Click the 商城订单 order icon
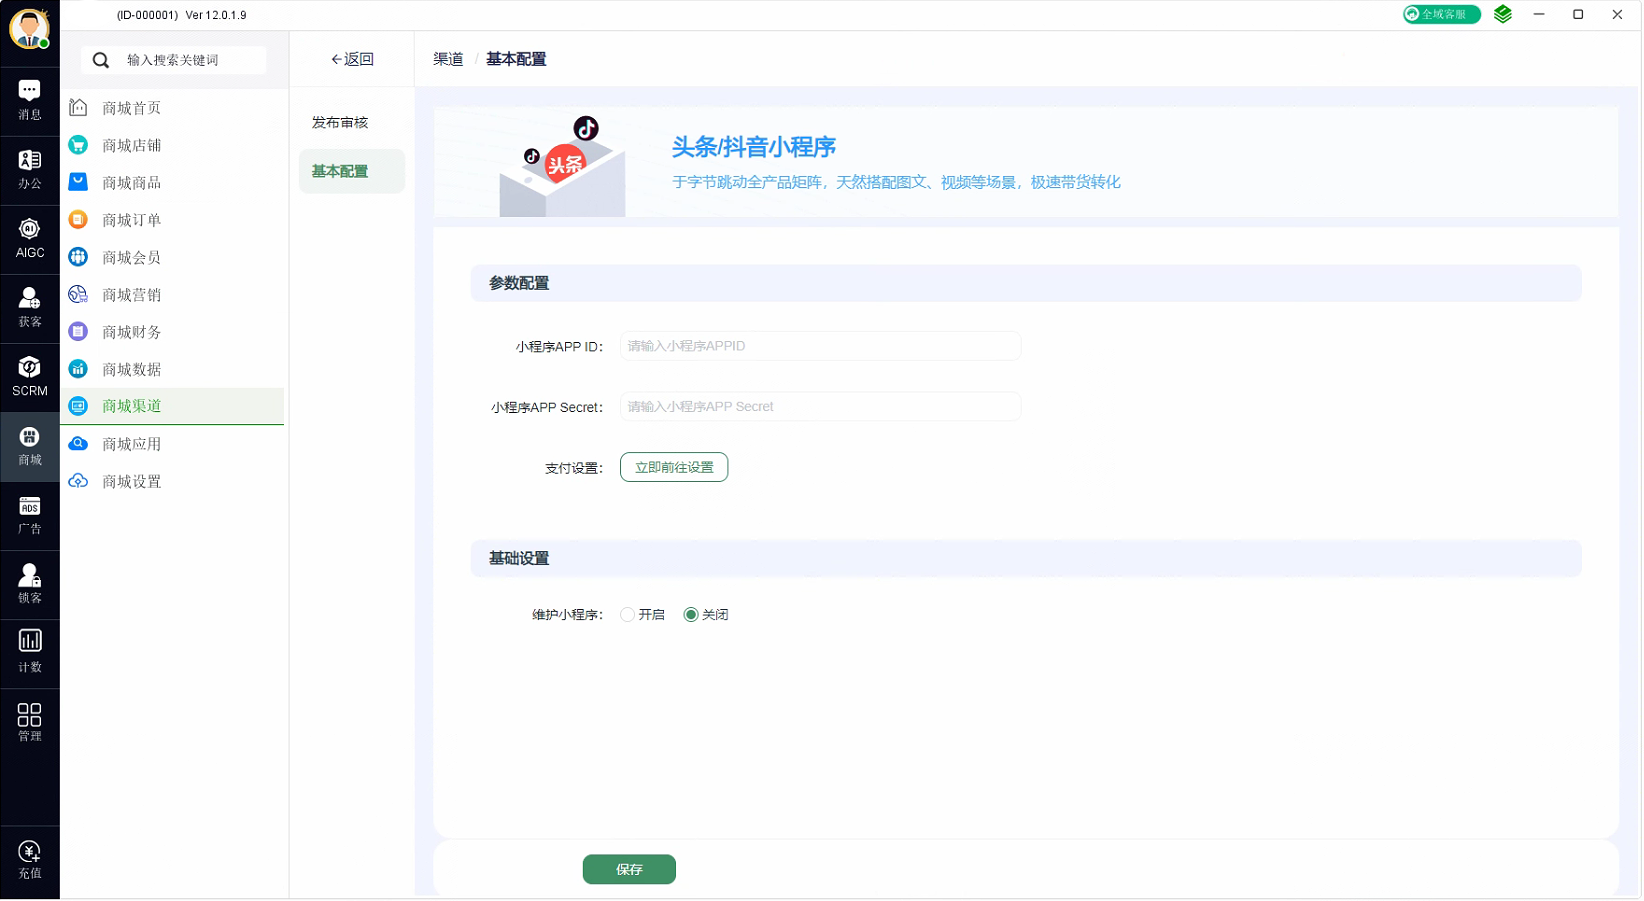Screen dimensions: 1644x901 (78, 219)
